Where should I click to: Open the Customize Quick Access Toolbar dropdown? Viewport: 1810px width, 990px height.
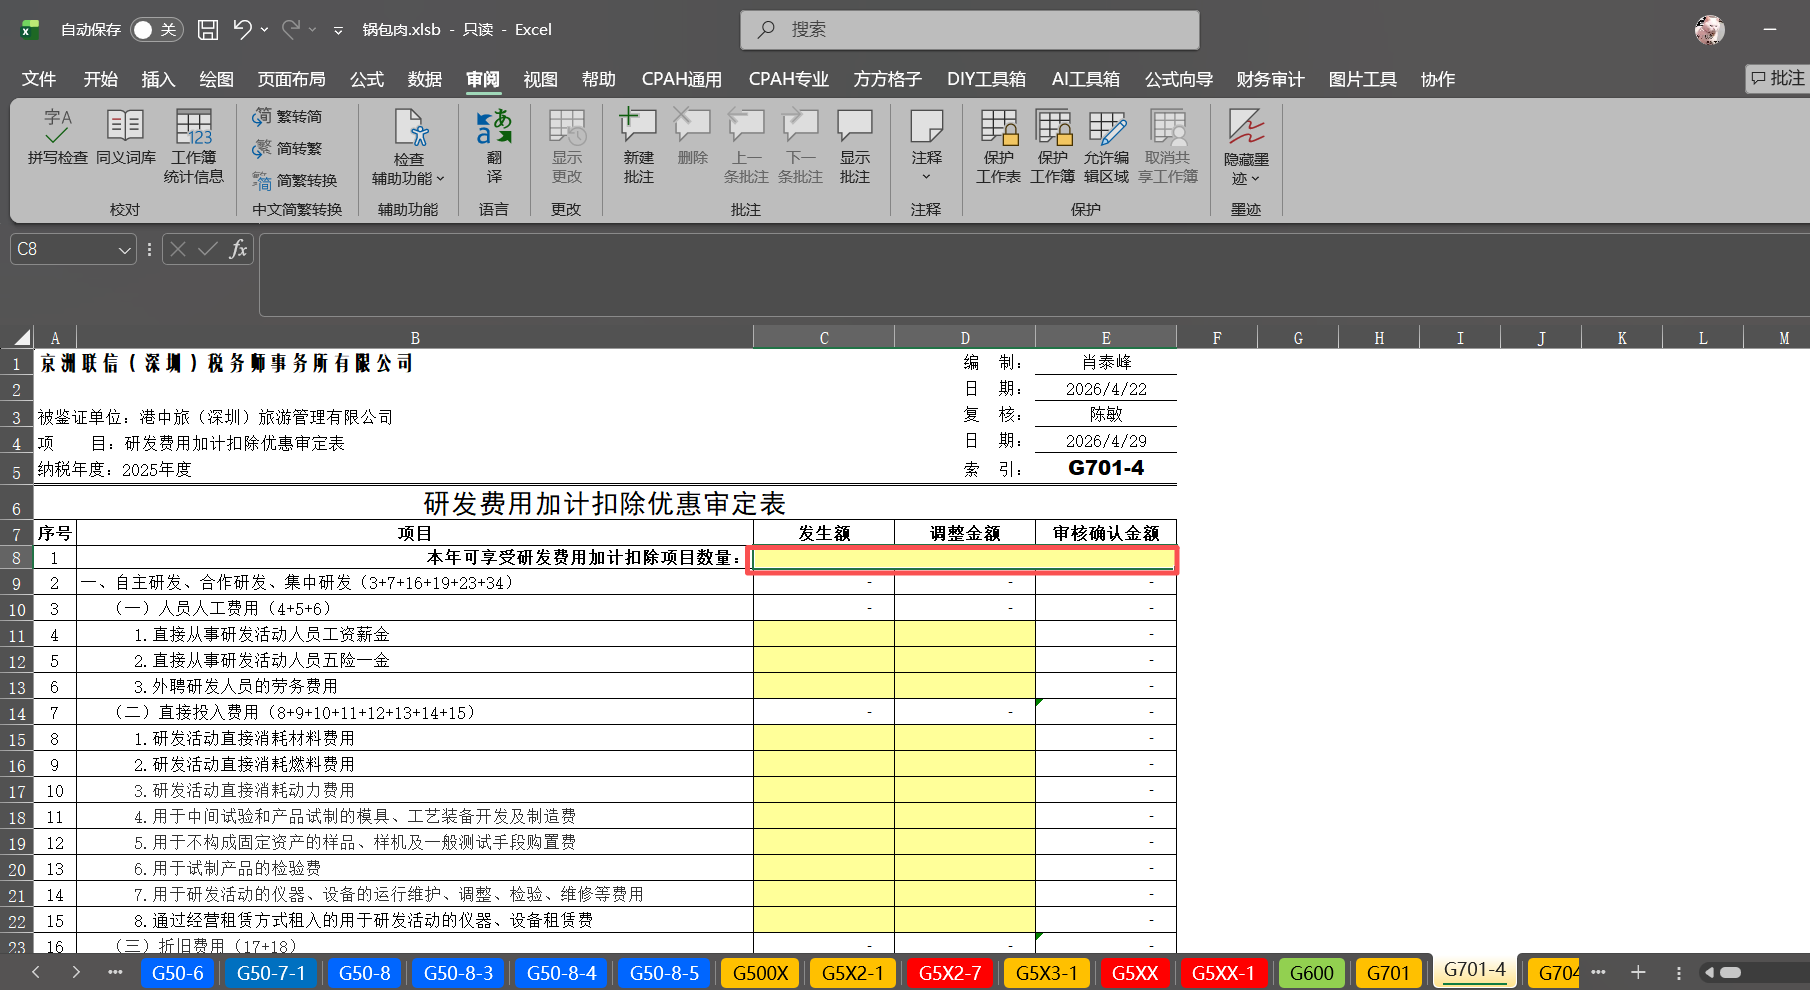pos(338,31)
